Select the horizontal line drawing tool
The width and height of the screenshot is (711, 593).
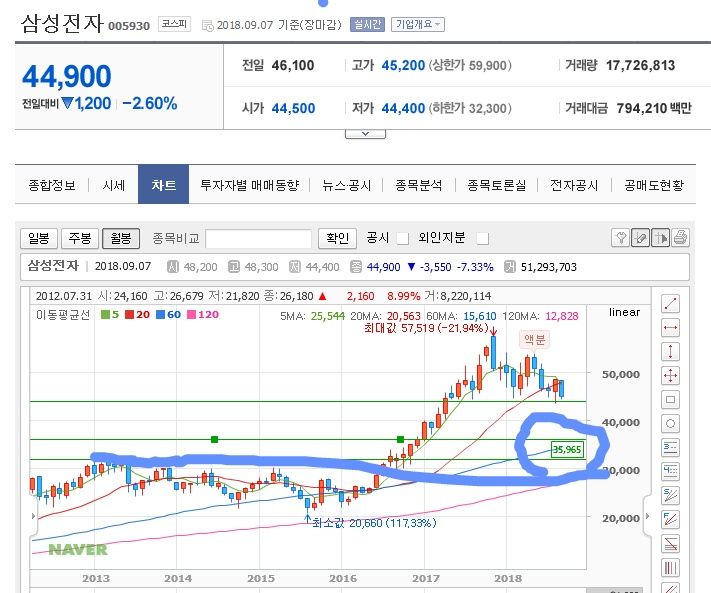(670, 327)
